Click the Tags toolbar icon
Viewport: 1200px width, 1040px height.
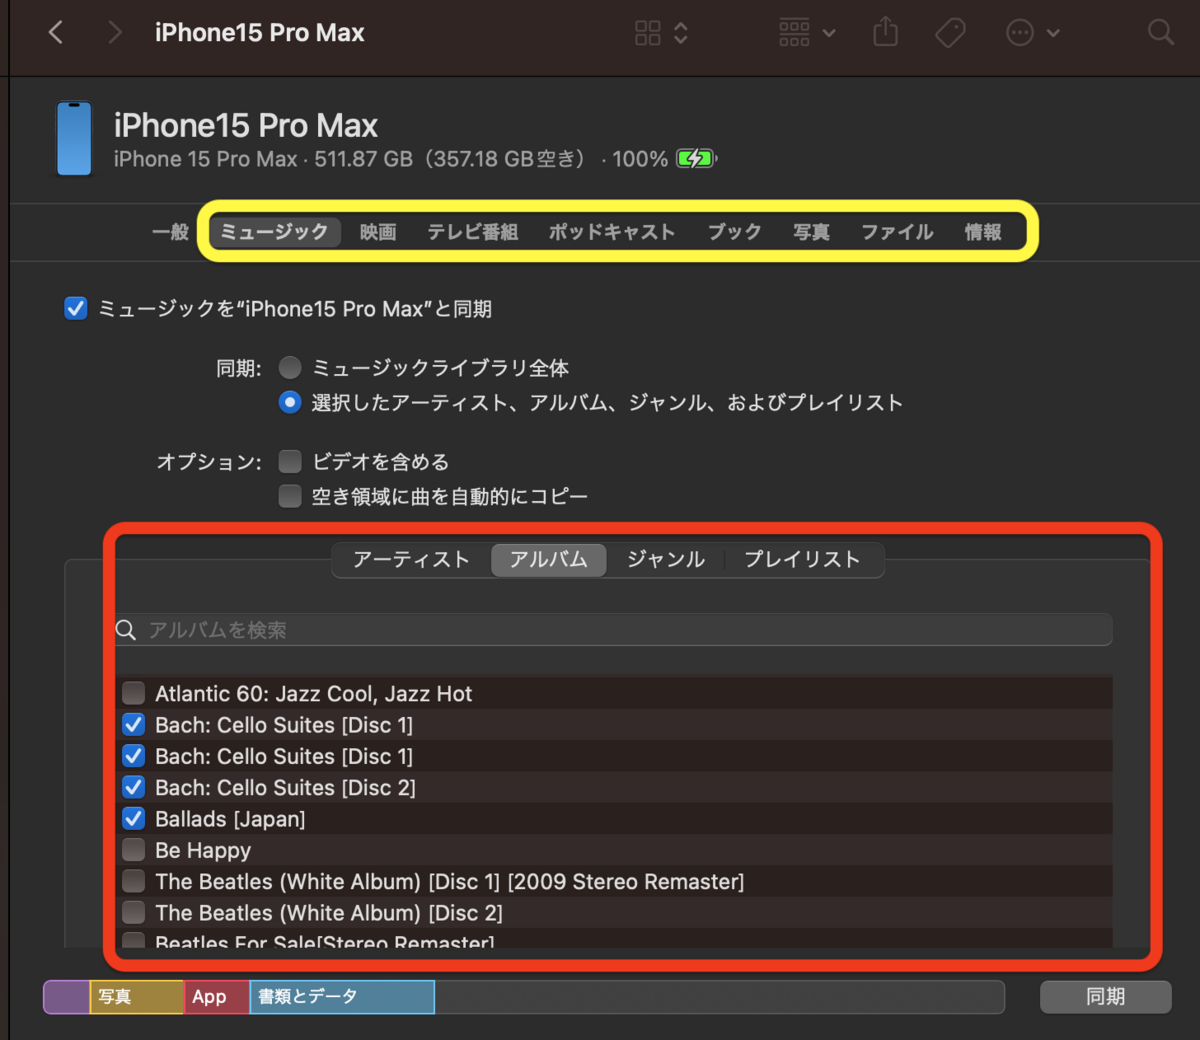(950, 33)
